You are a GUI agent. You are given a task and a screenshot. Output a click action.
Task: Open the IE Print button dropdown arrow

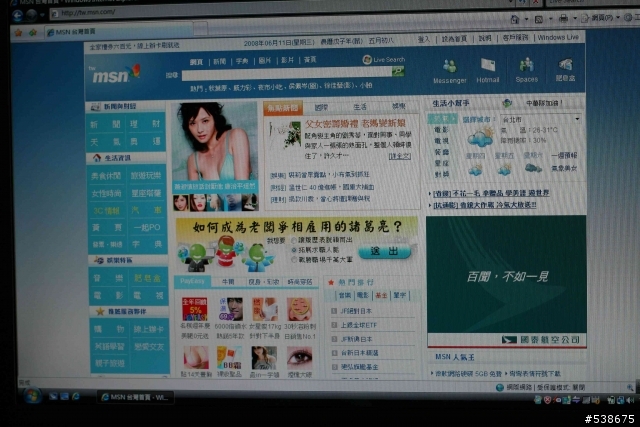[575, 18]
